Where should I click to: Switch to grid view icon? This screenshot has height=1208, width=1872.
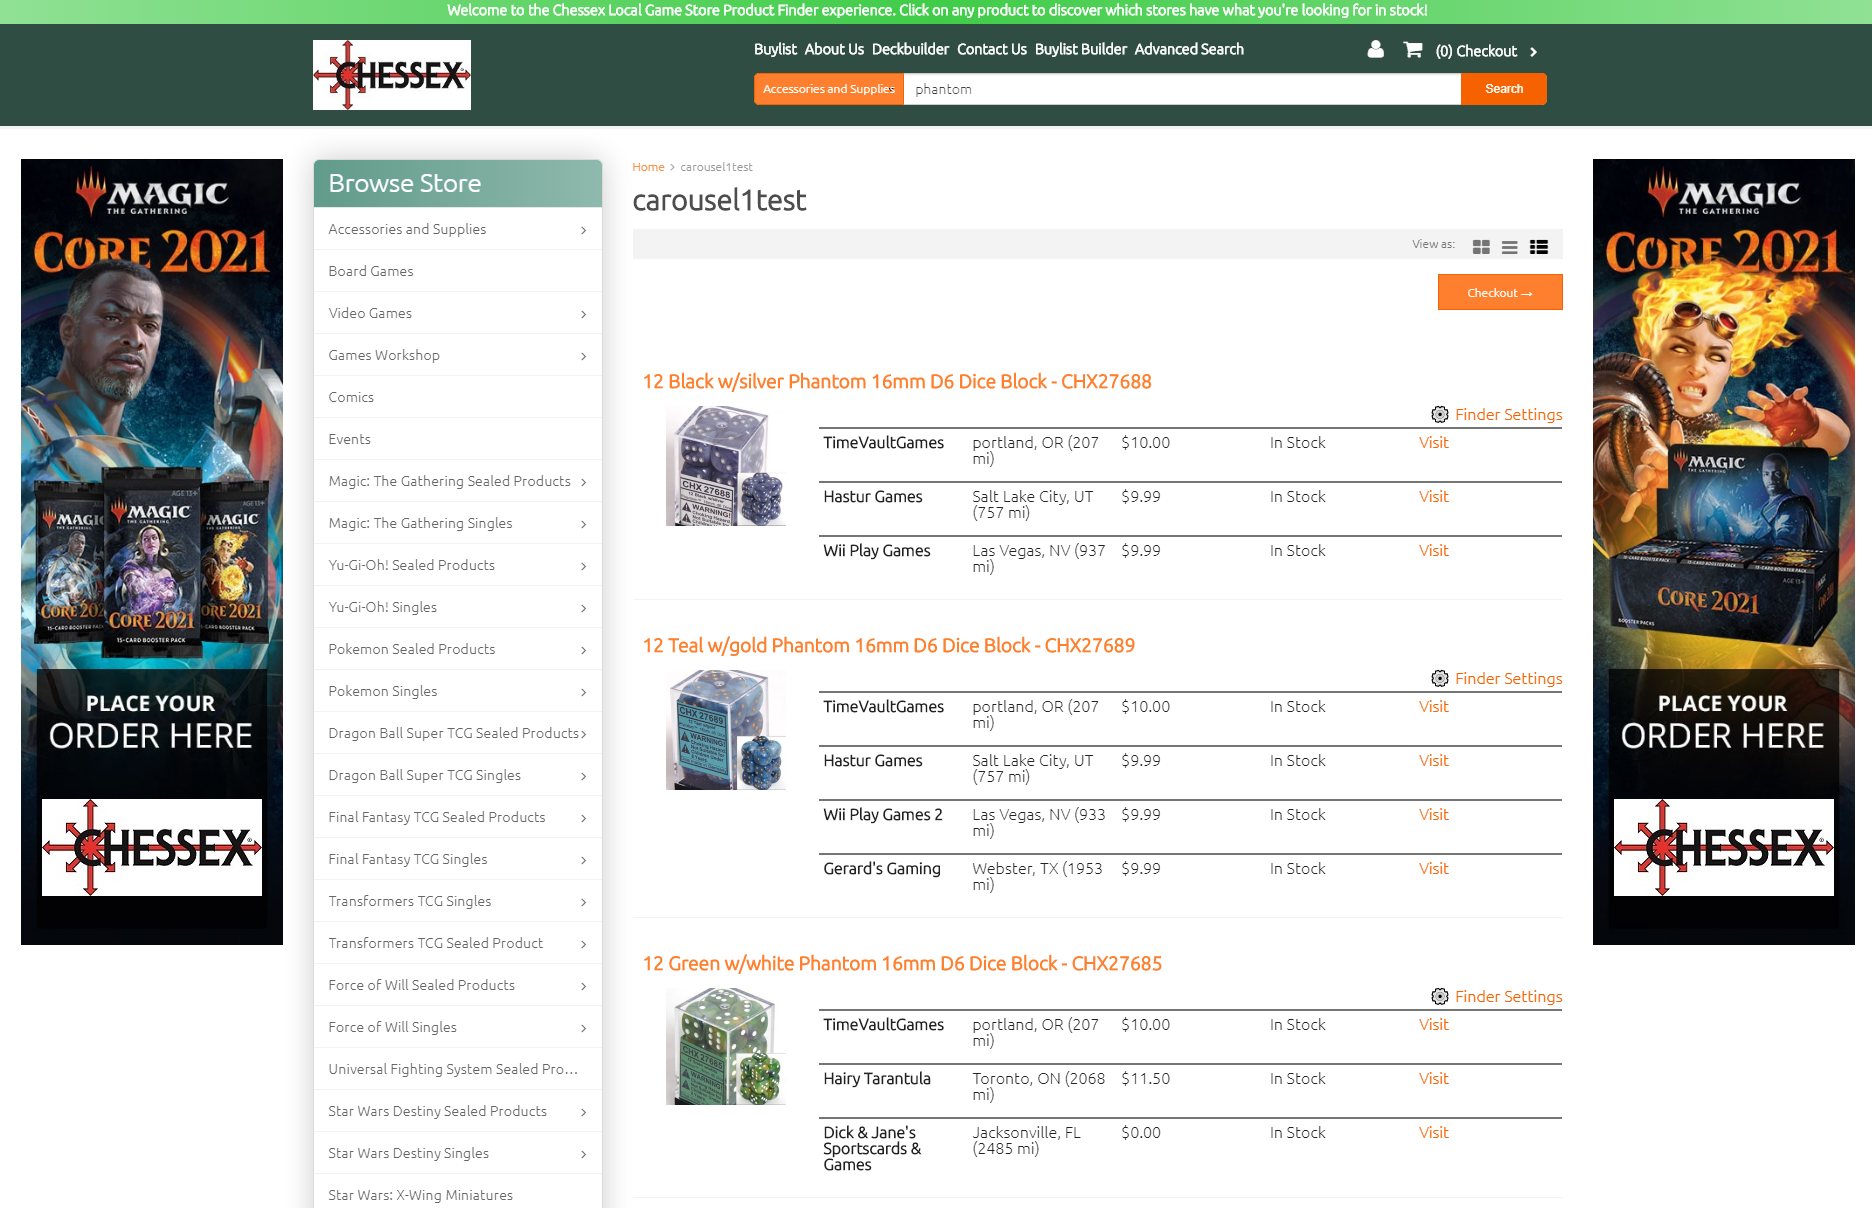click(x=1481, y=246)
